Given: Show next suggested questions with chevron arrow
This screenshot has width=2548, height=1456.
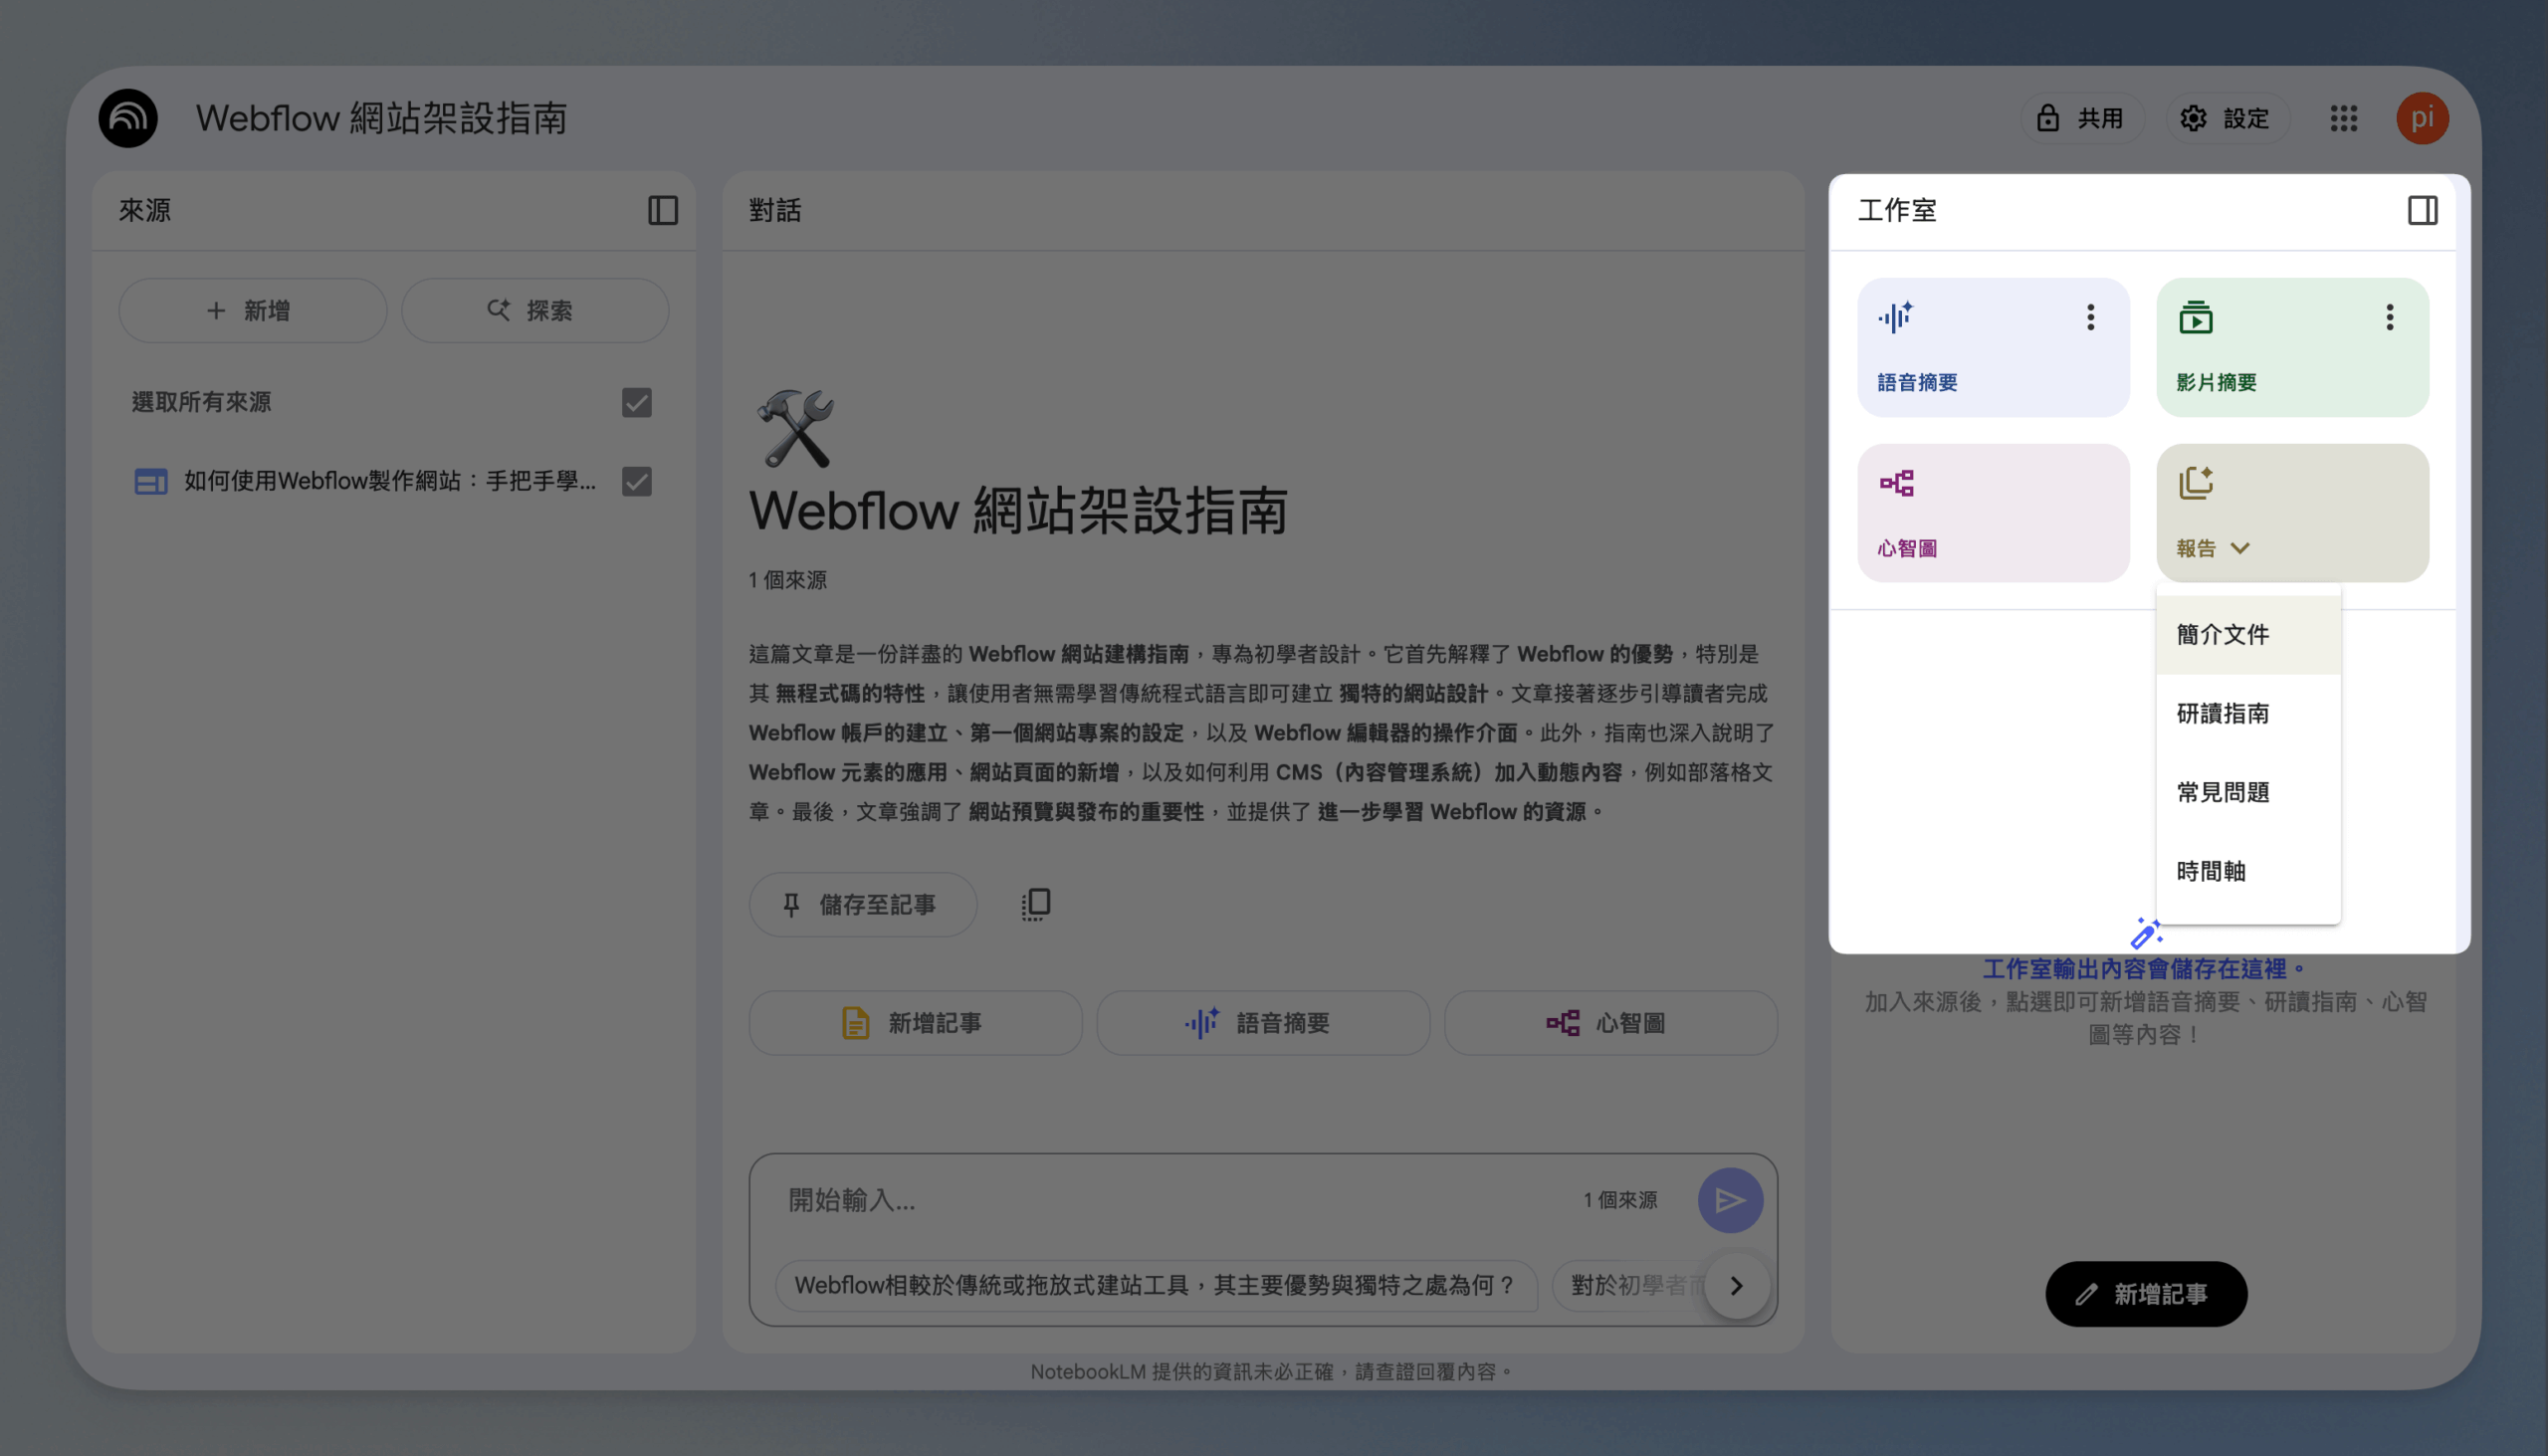Looking at the screenshot, I should point(1737,1285).
